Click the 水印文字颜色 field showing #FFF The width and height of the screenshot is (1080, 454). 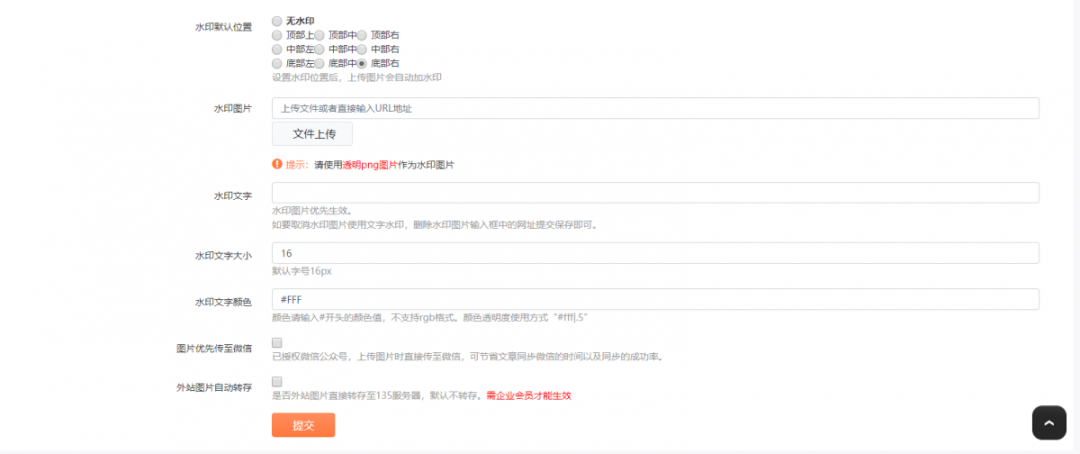click(x=655, y=300)
